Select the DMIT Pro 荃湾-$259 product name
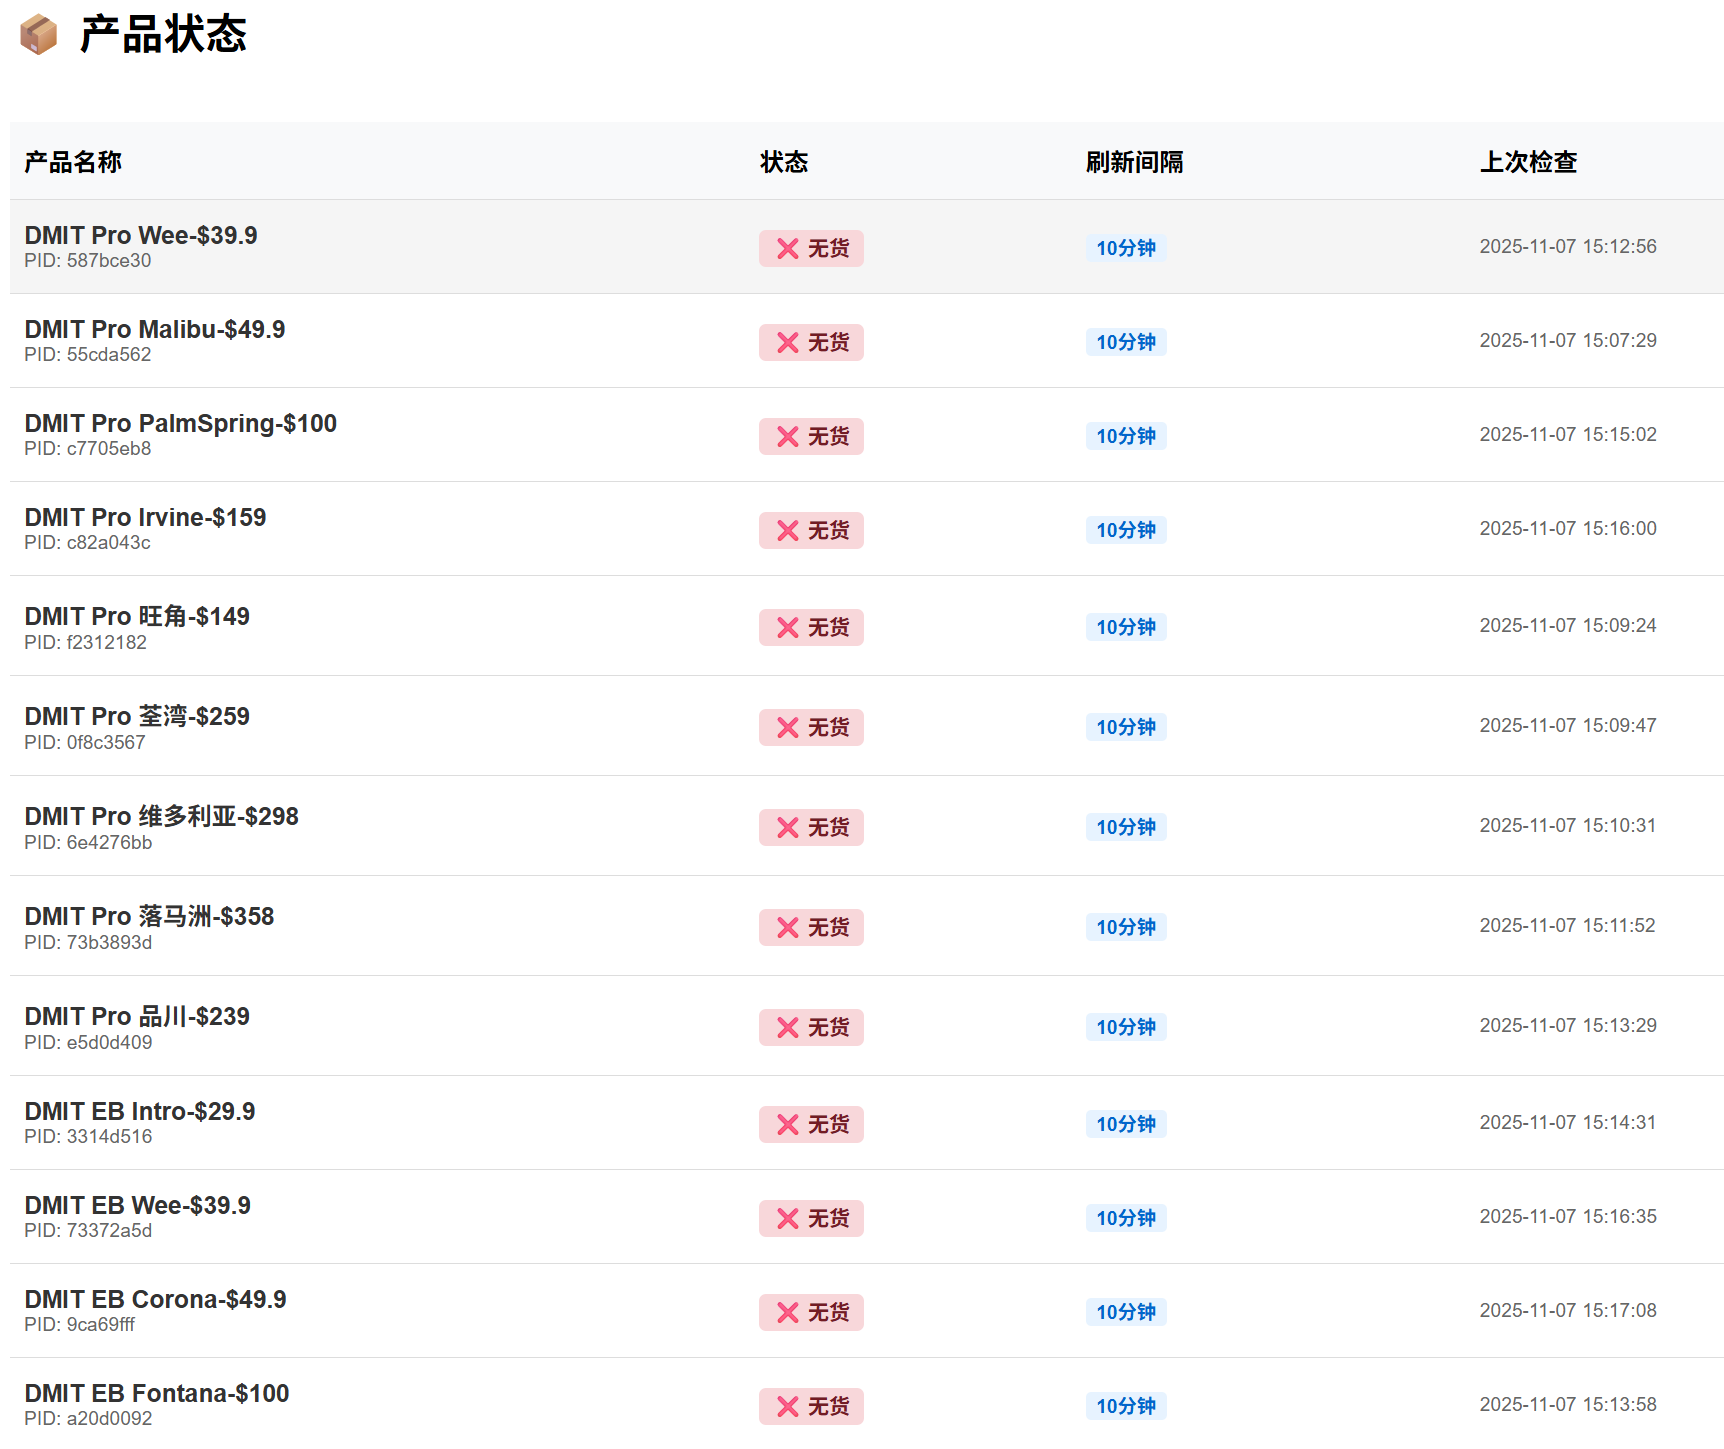 point(137,716)
